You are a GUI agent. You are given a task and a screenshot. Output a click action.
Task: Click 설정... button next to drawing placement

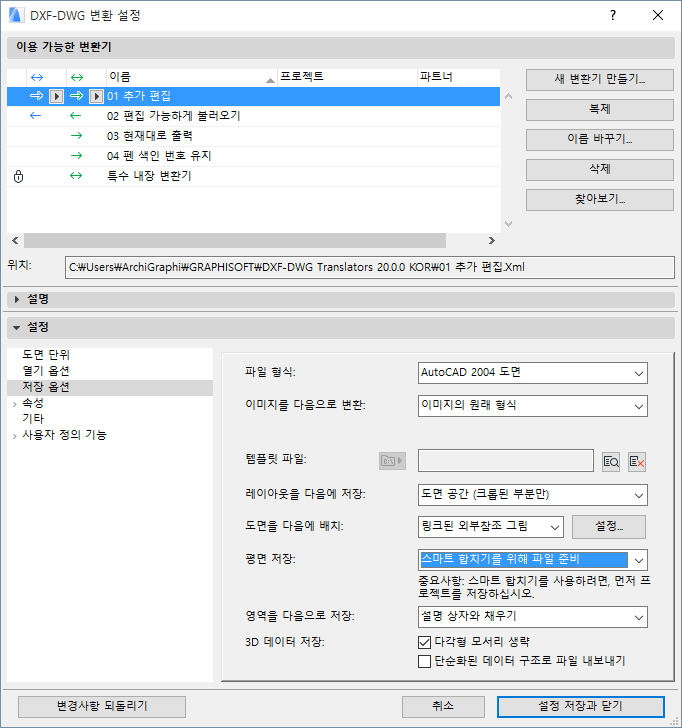(x=609, y=527)
